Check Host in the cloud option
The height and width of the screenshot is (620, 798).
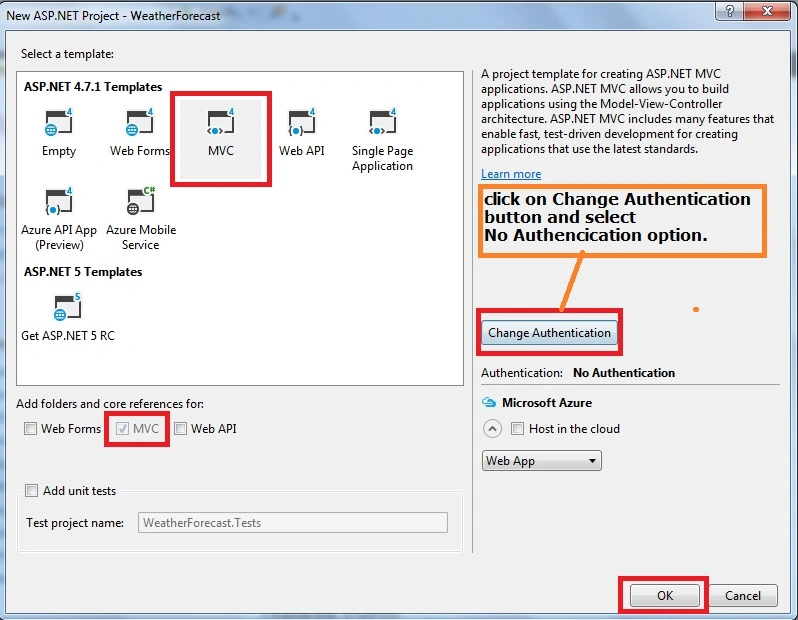click(x=517, y=429)
